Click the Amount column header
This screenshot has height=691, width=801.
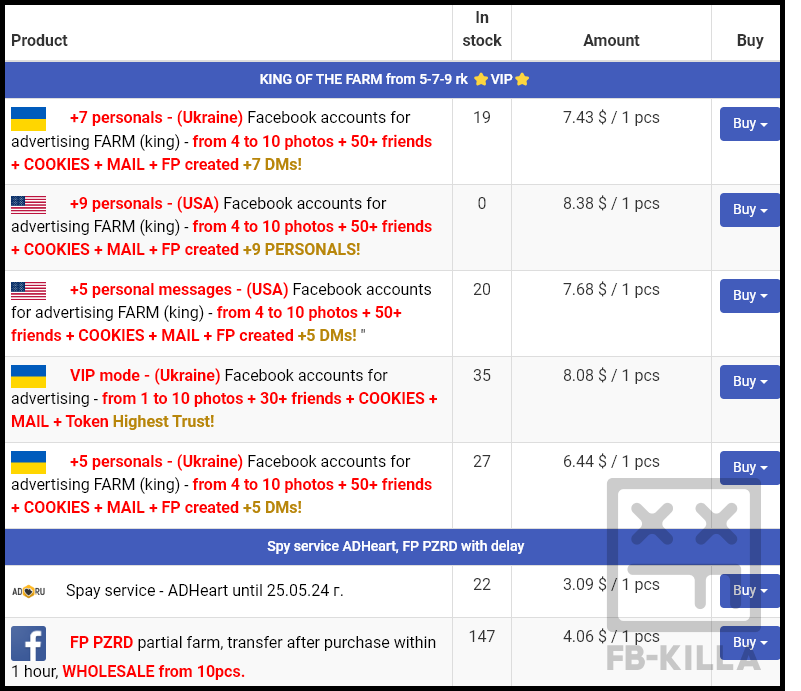pyautogui.click(x=611, y=41)
